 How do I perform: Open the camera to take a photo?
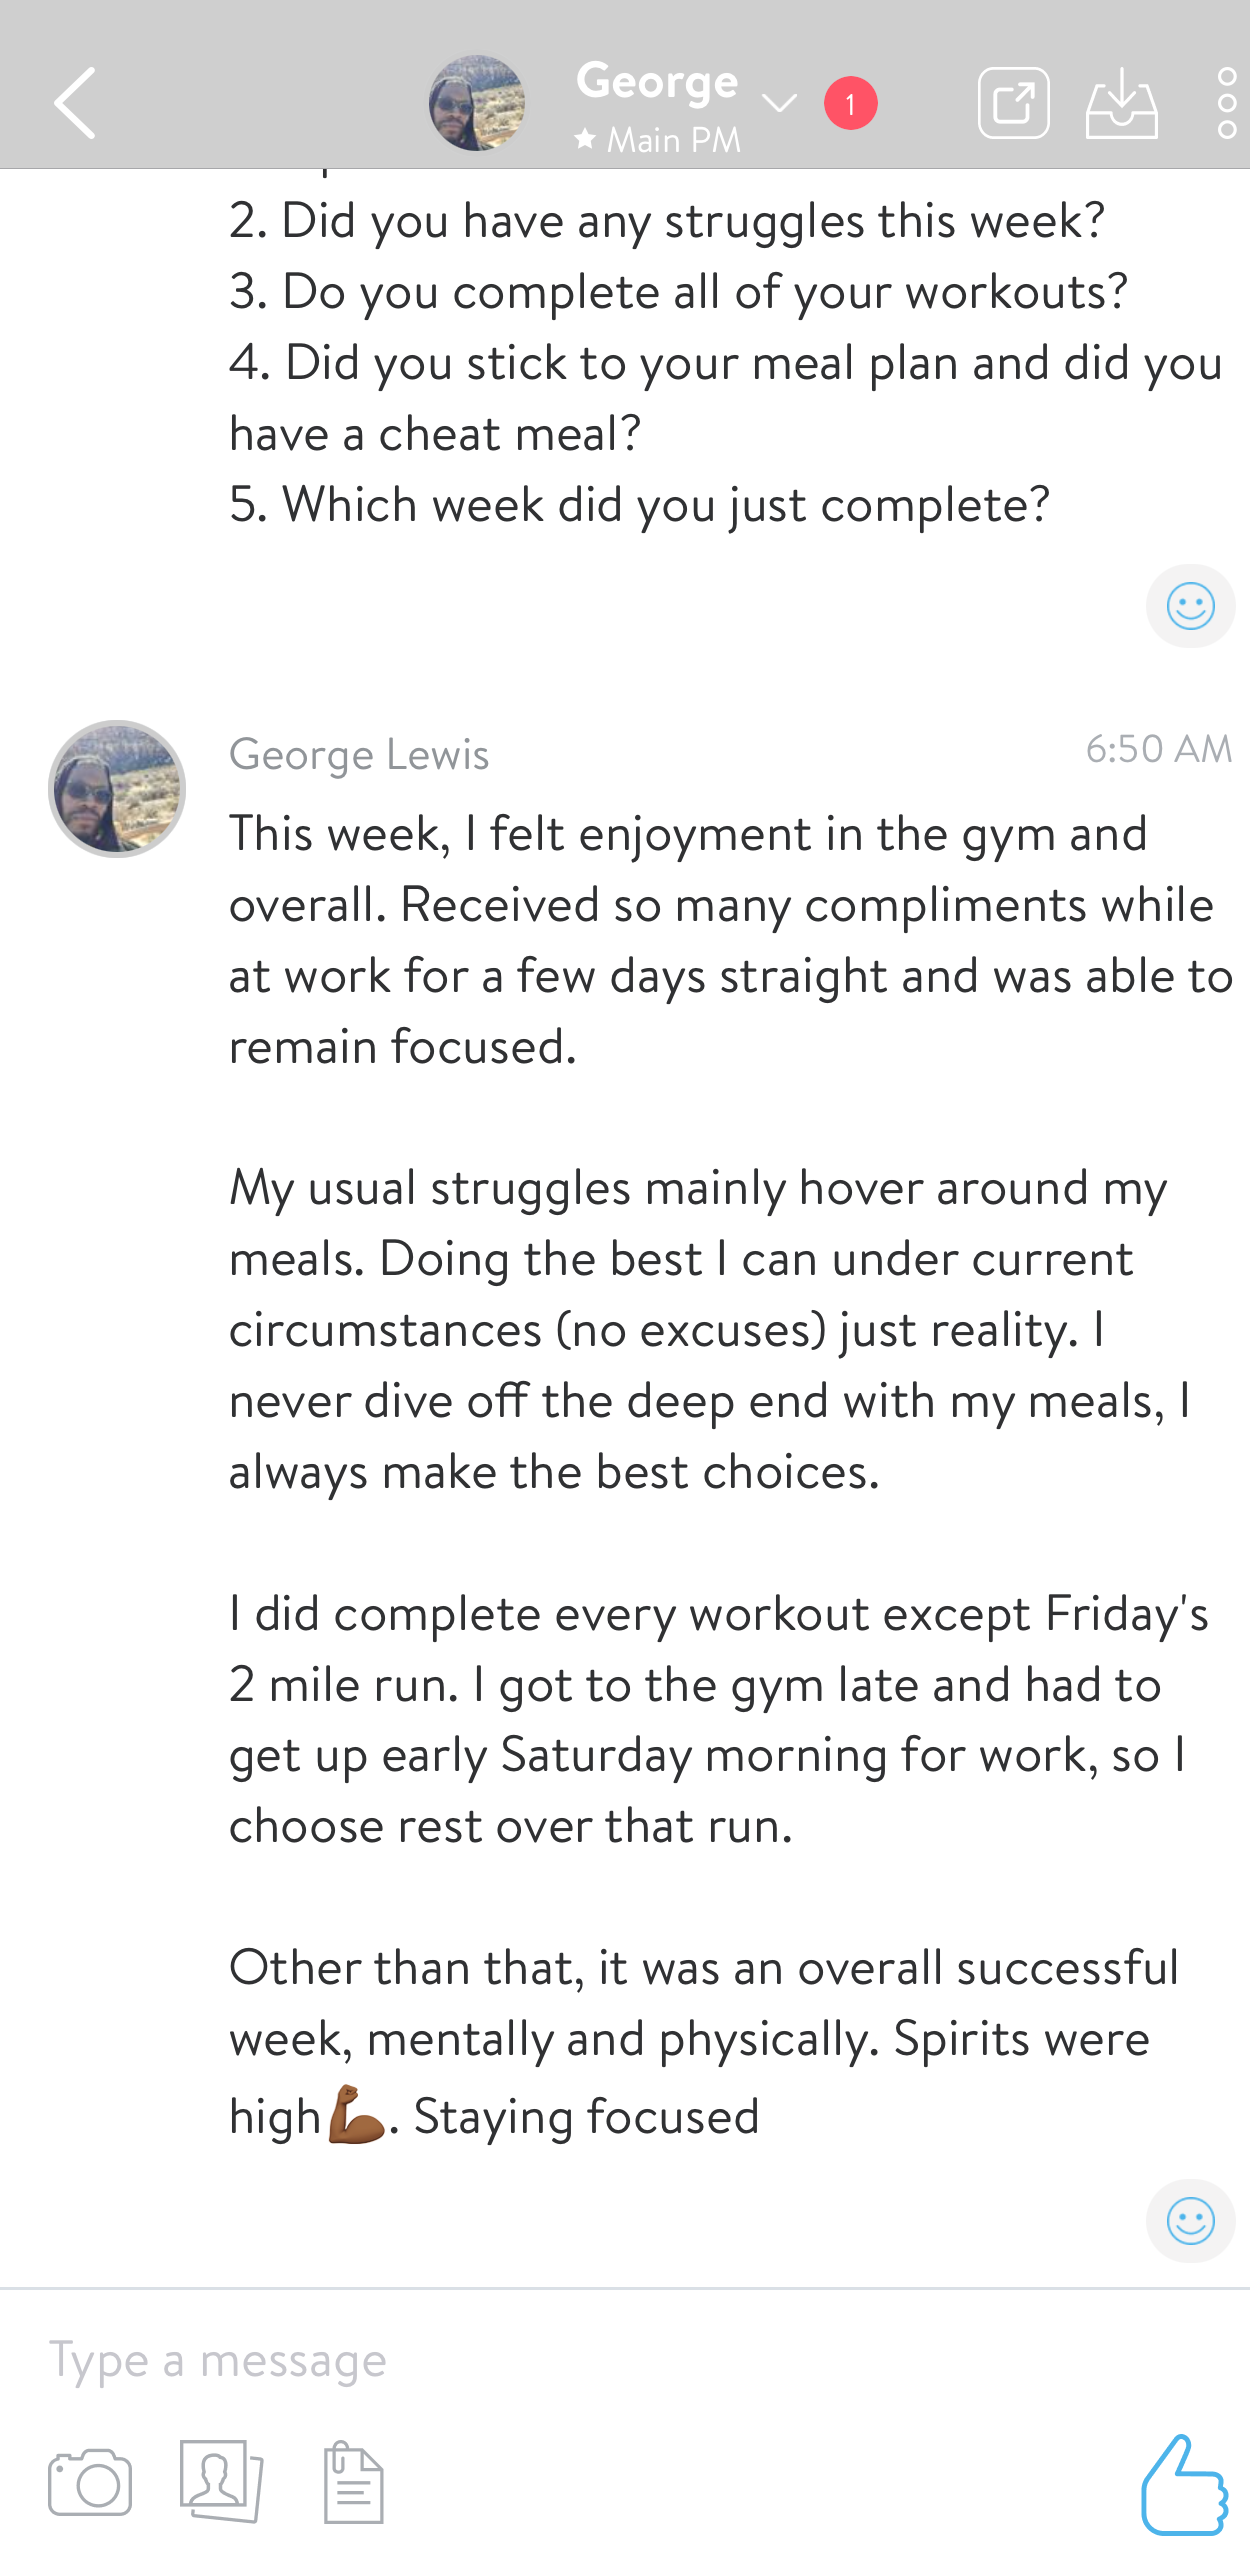click(x=90, y=2482)
